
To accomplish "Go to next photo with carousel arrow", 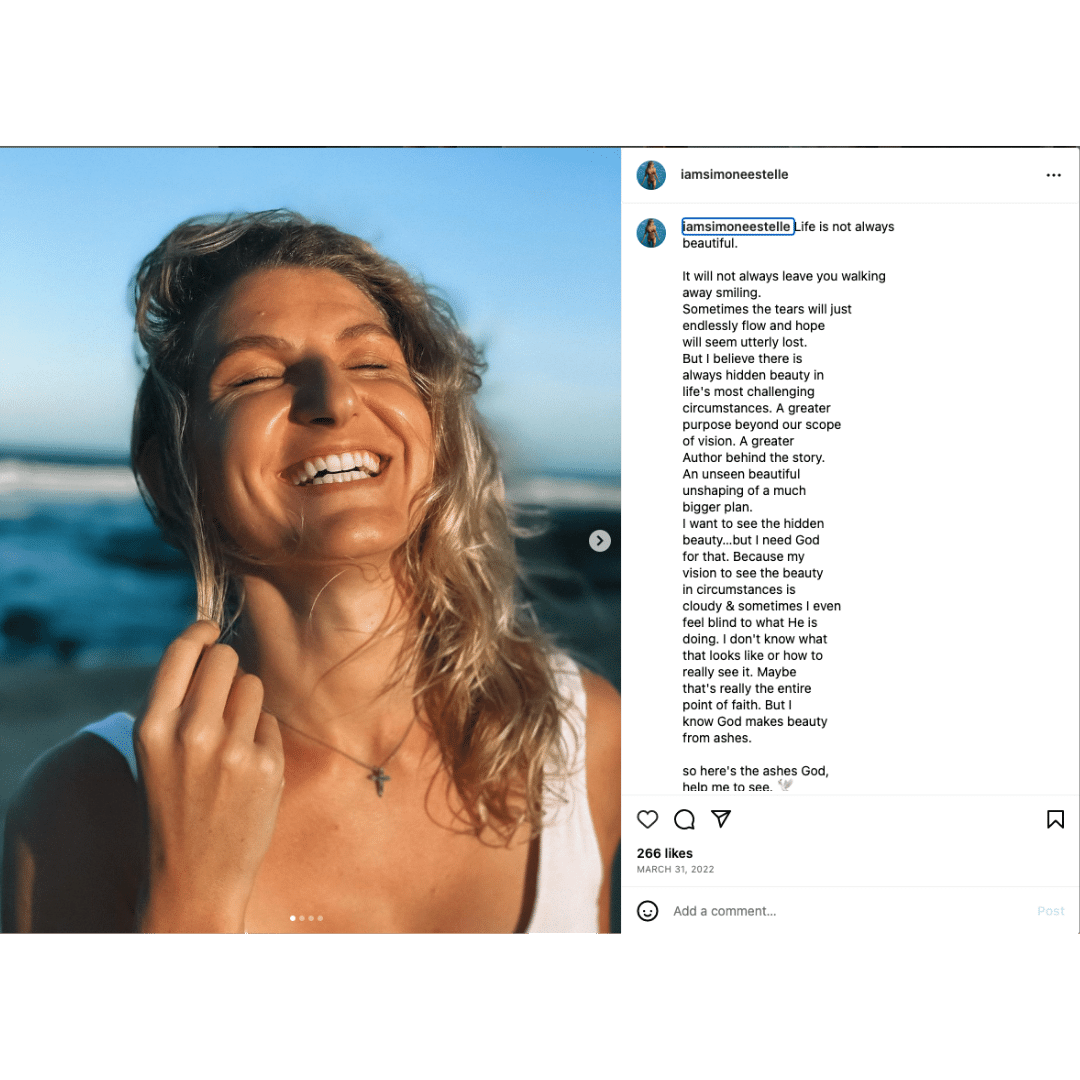I will pos(600,541).
